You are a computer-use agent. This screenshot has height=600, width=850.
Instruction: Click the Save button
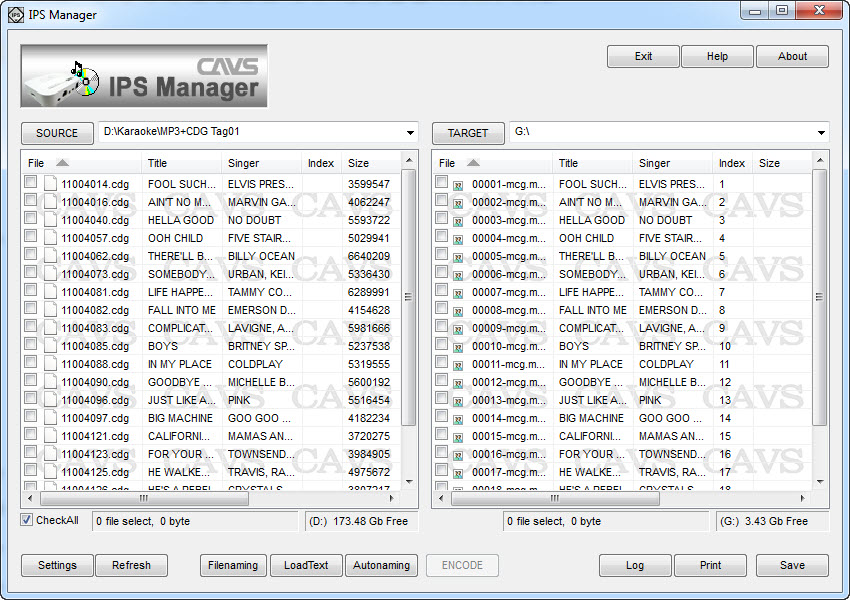point(792,565)
